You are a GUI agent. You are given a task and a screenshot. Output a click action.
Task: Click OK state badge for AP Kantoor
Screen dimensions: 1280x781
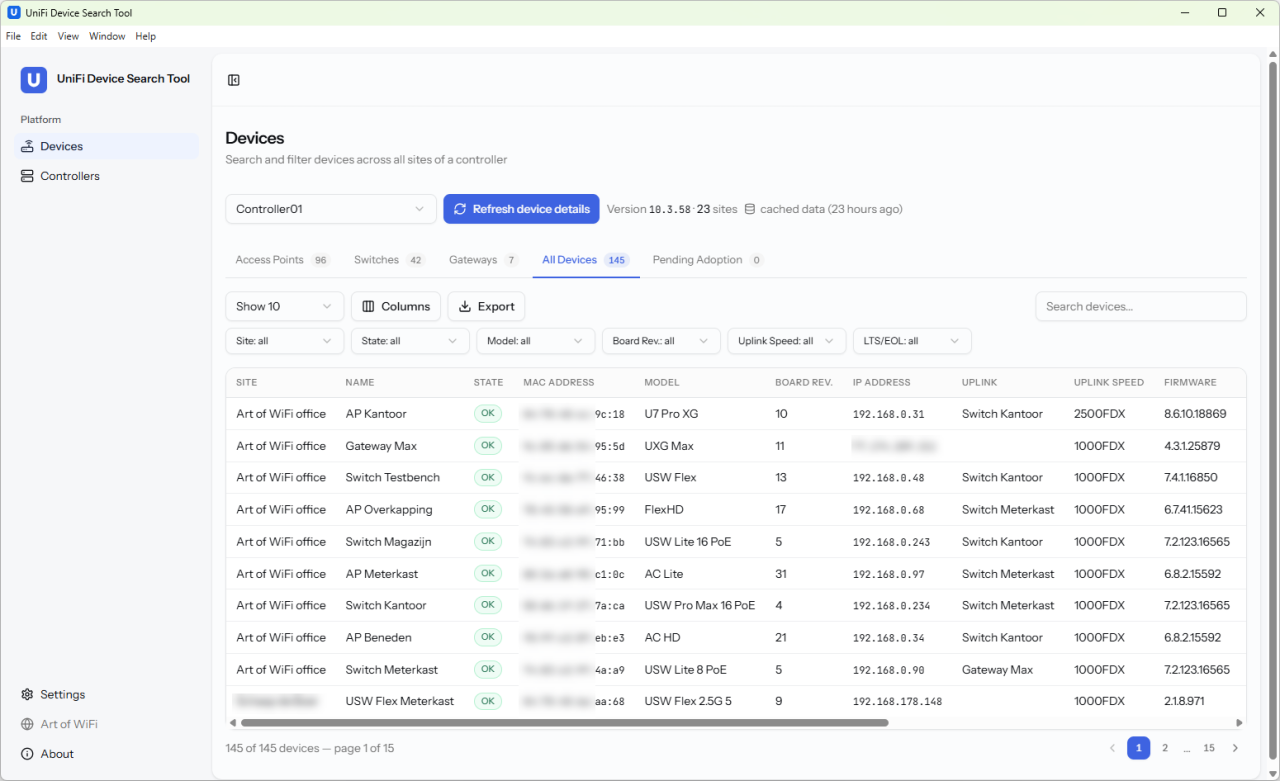[488, 413]
